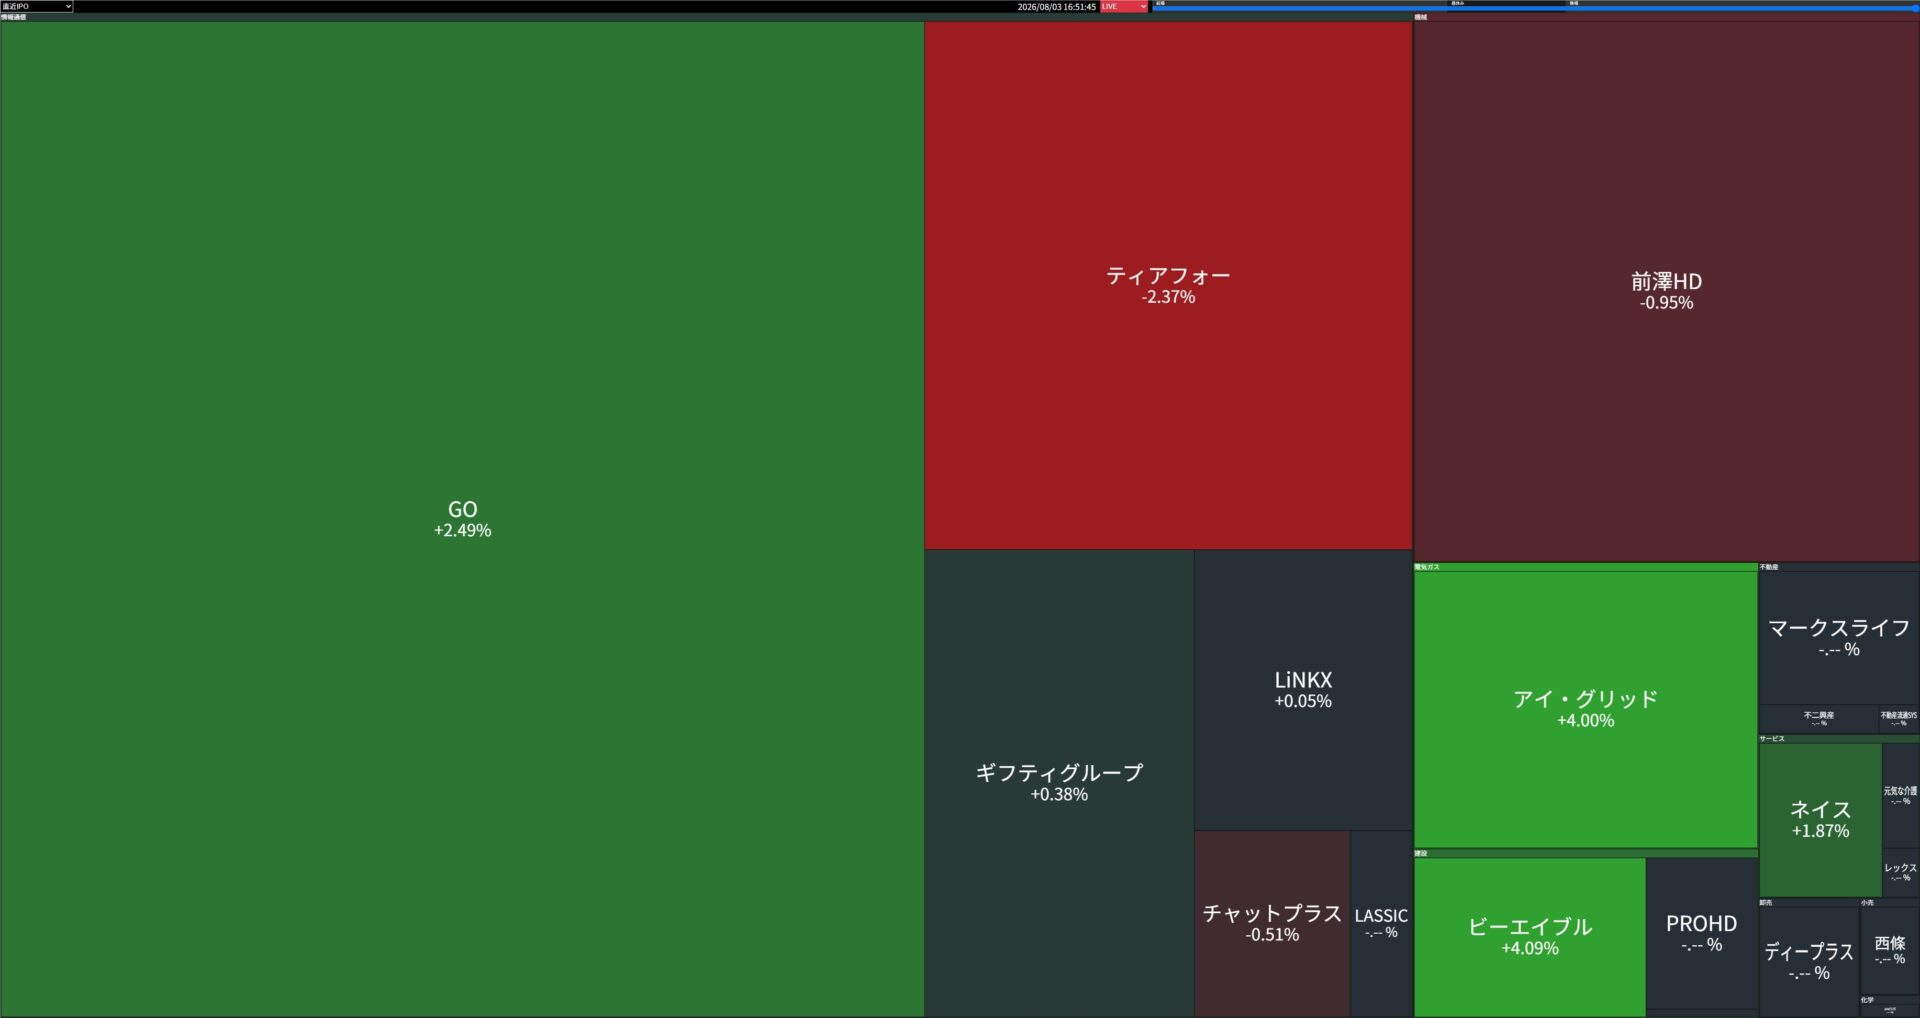Click the 不二興産 tile

click(1818, 719)
